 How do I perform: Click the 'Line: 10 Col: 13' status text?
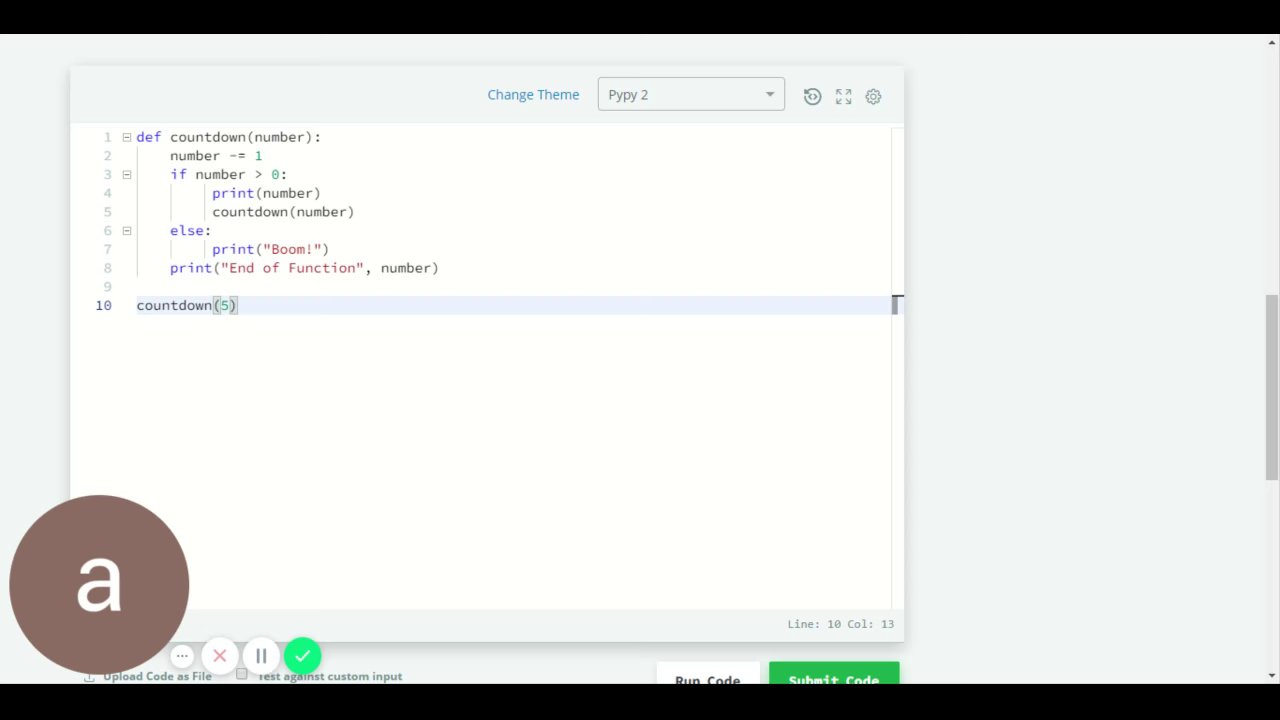point(840,624)
